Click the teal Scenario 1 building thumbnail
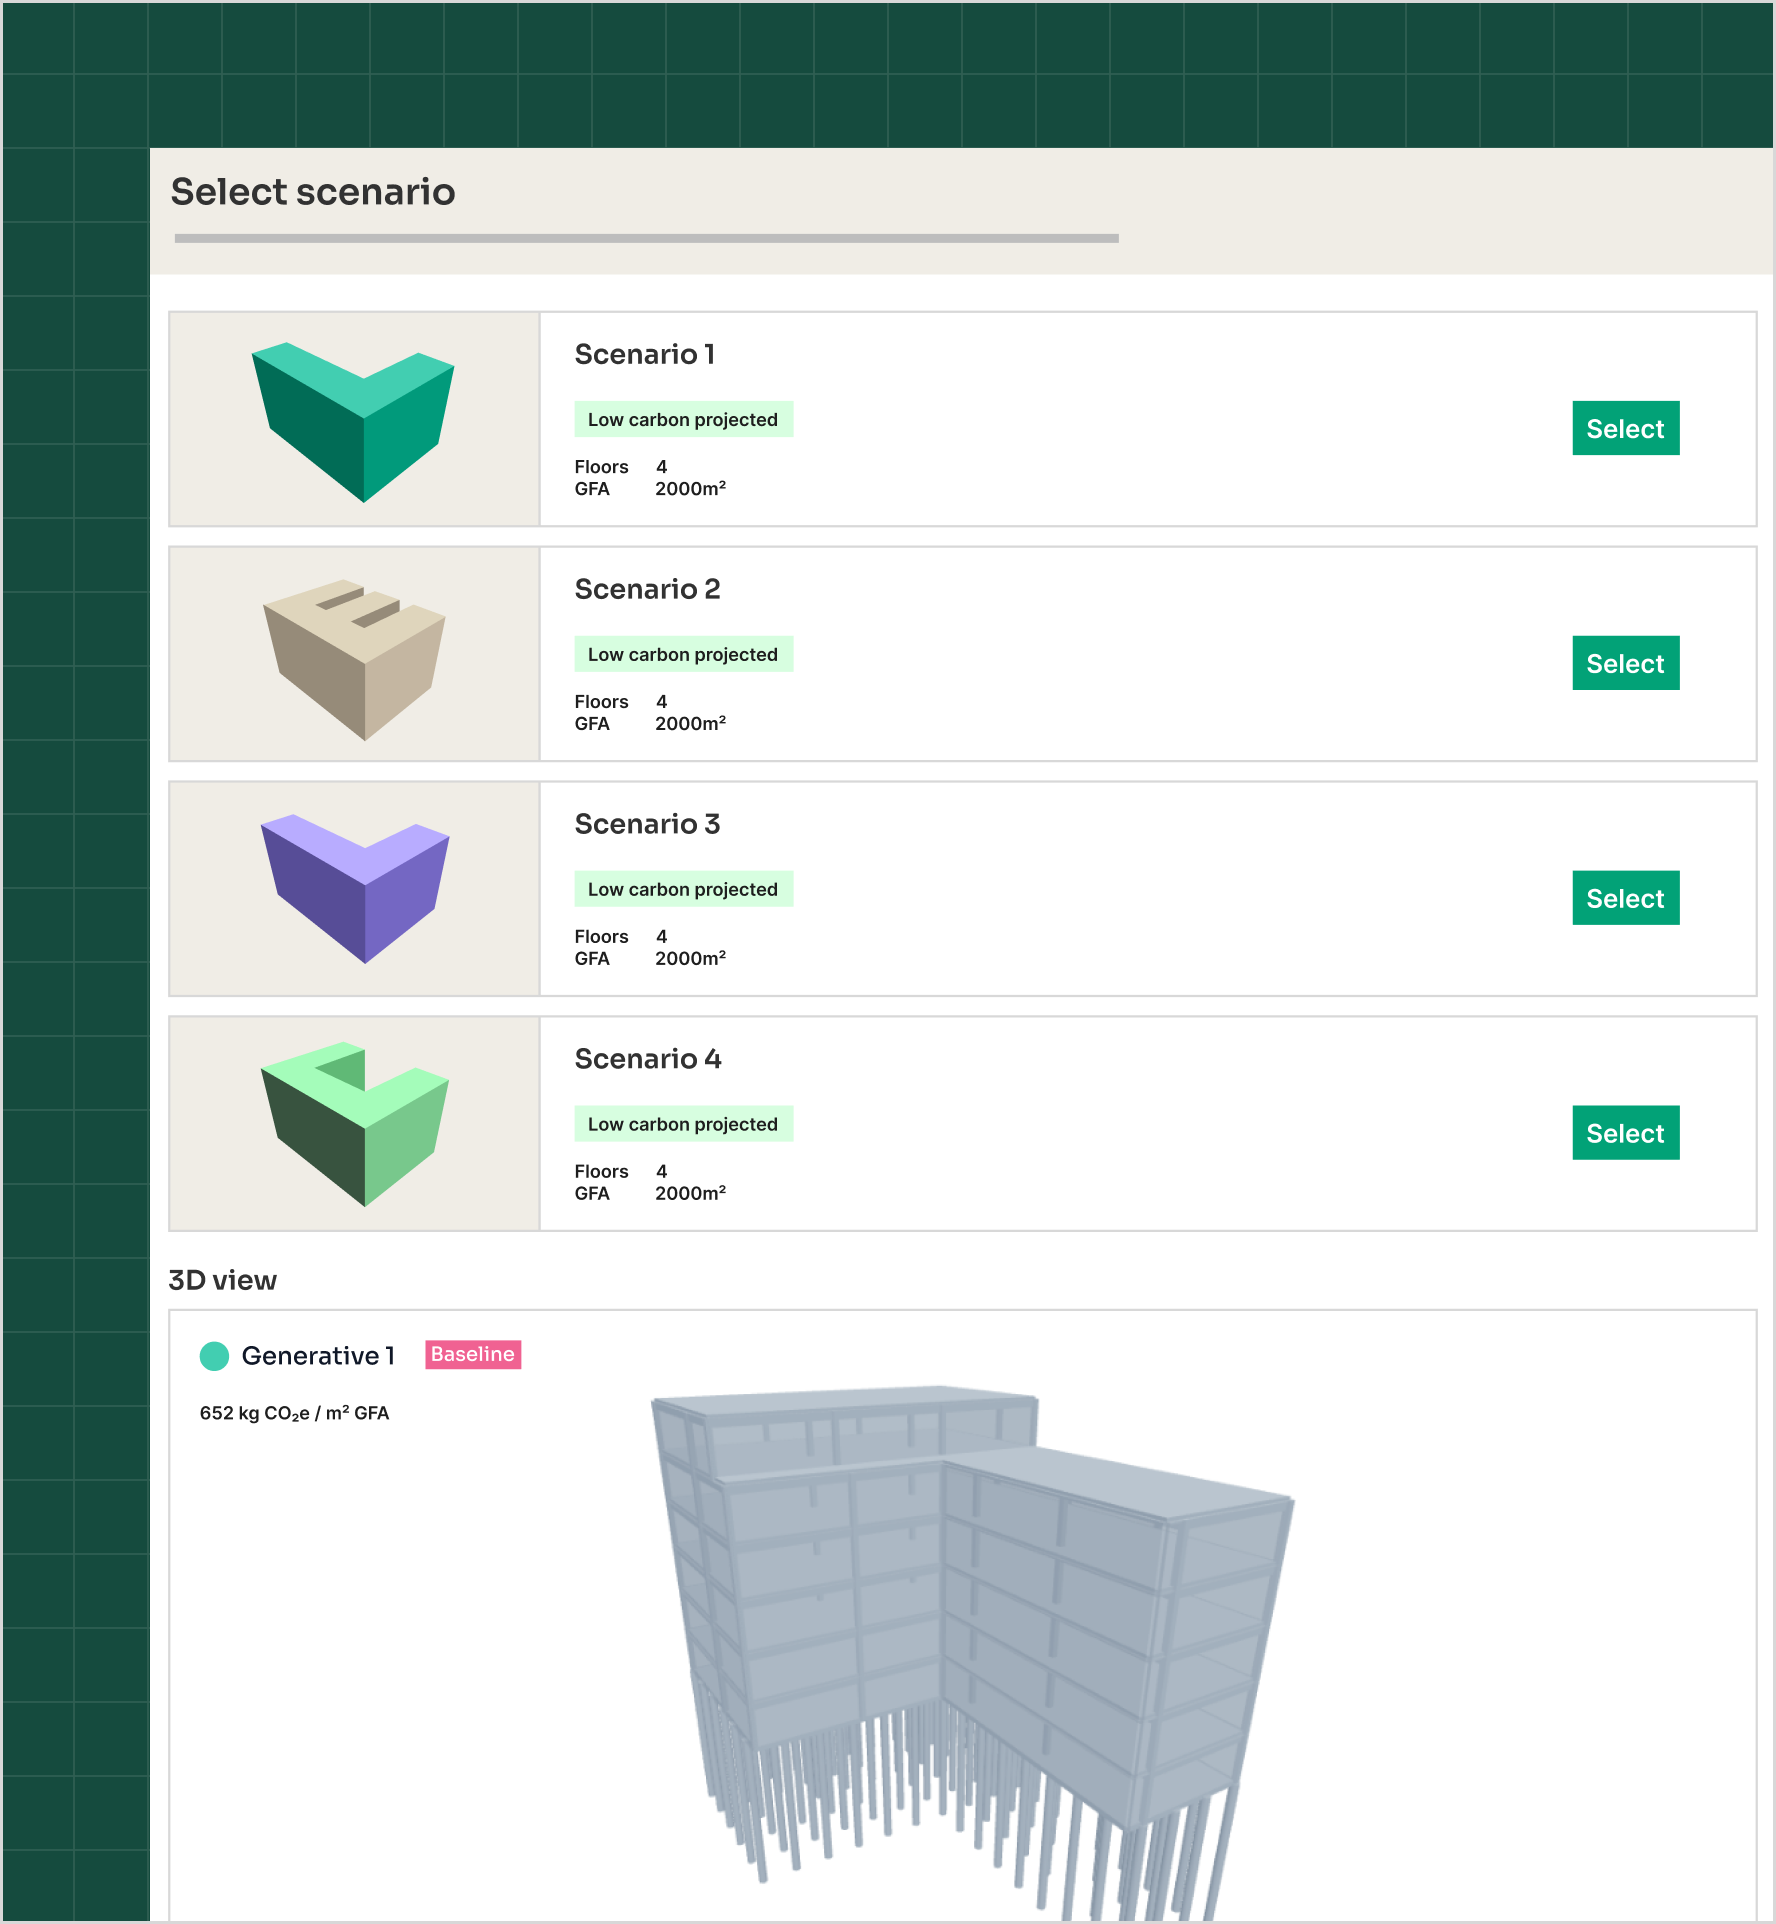This screenshot has height=1924, width=1776. tap(354, 420)
